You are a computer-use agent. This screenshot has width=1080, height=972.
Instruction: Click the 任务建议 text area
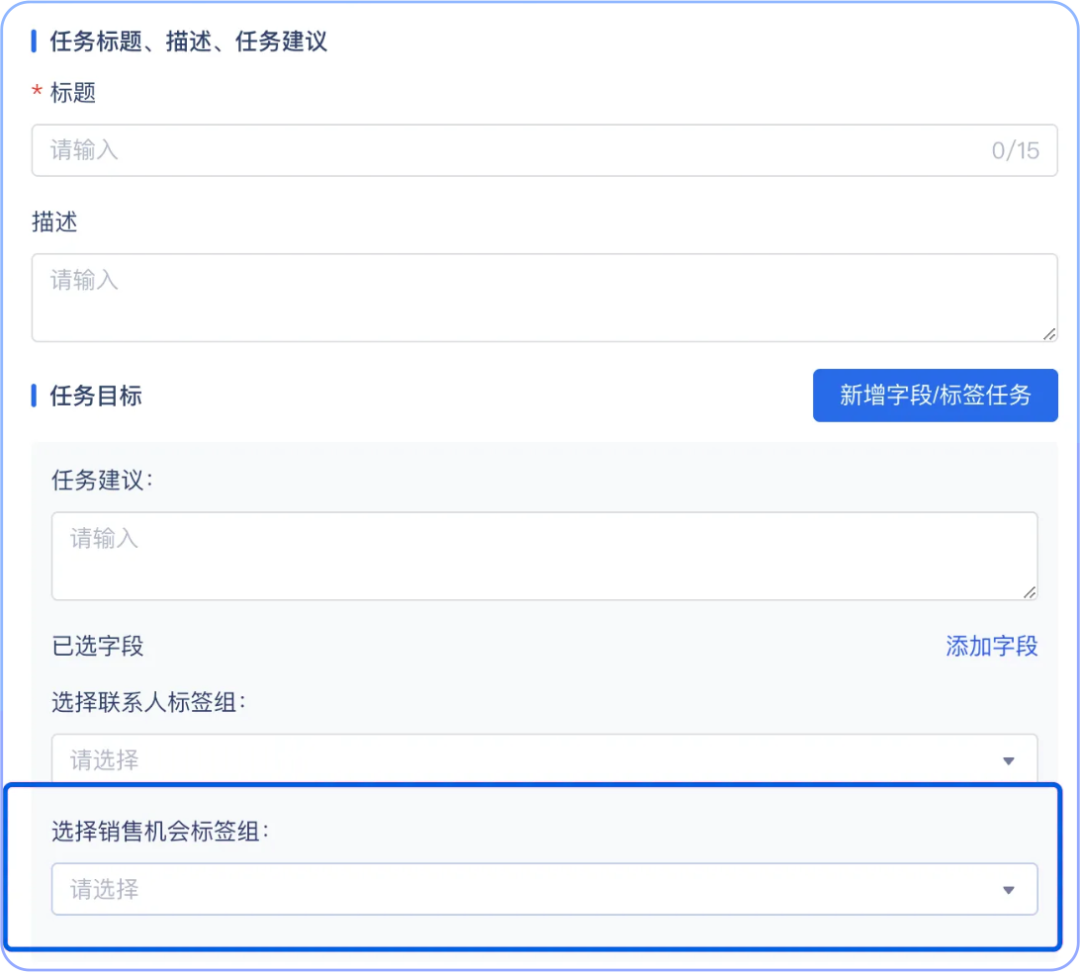pos(544,556)
